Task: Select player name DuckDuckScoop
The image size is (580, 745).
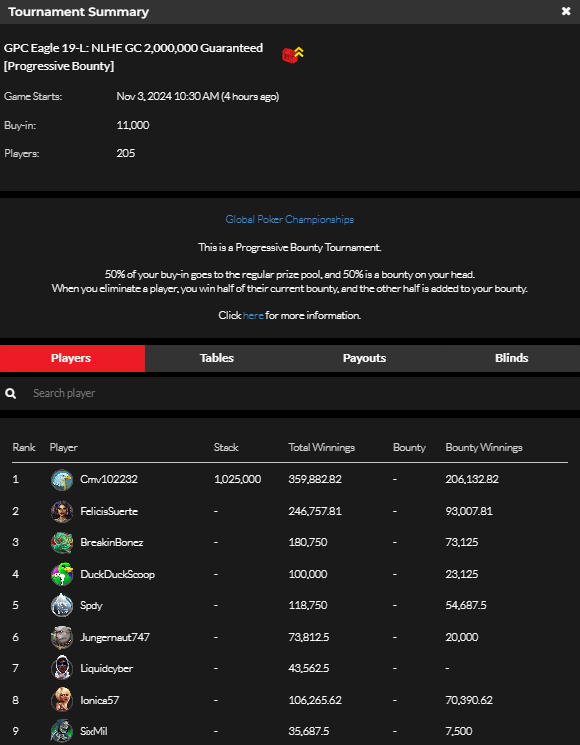Action: coord(117,574)
